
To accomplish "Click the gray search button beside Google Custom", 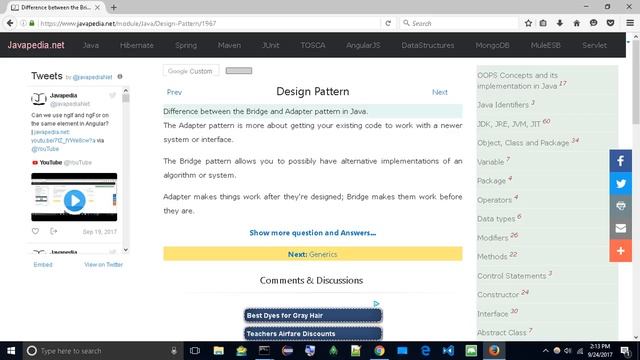I will 239,71.
